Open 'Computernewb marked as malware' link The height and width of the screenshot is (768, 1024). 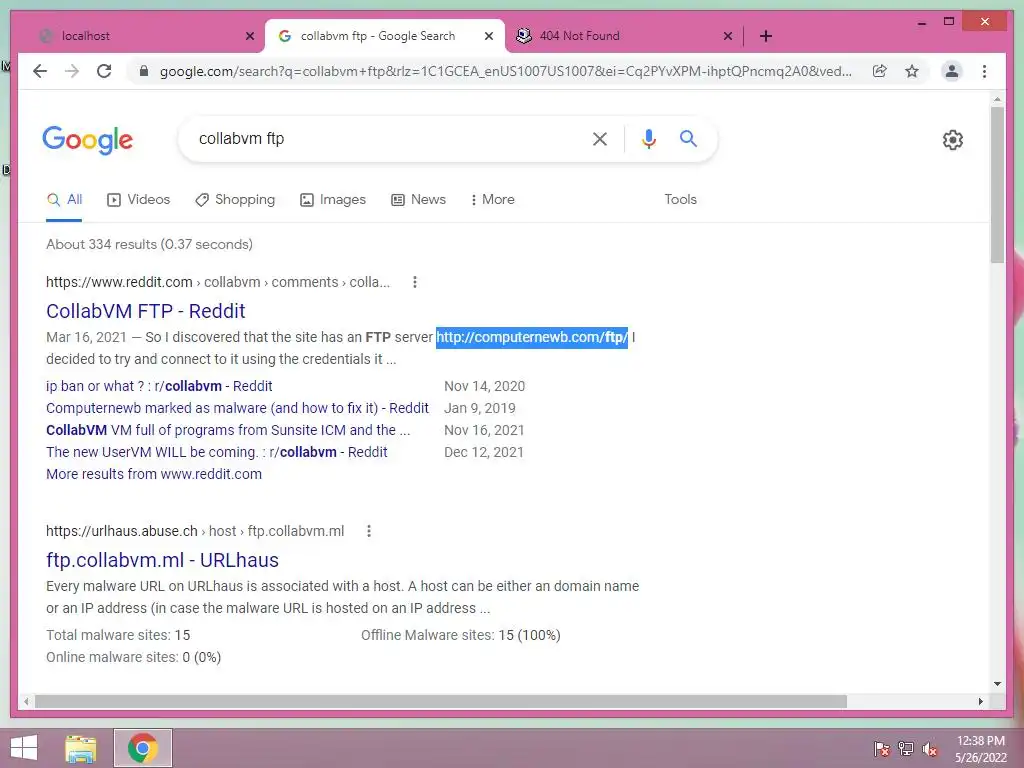click(237, 408)
